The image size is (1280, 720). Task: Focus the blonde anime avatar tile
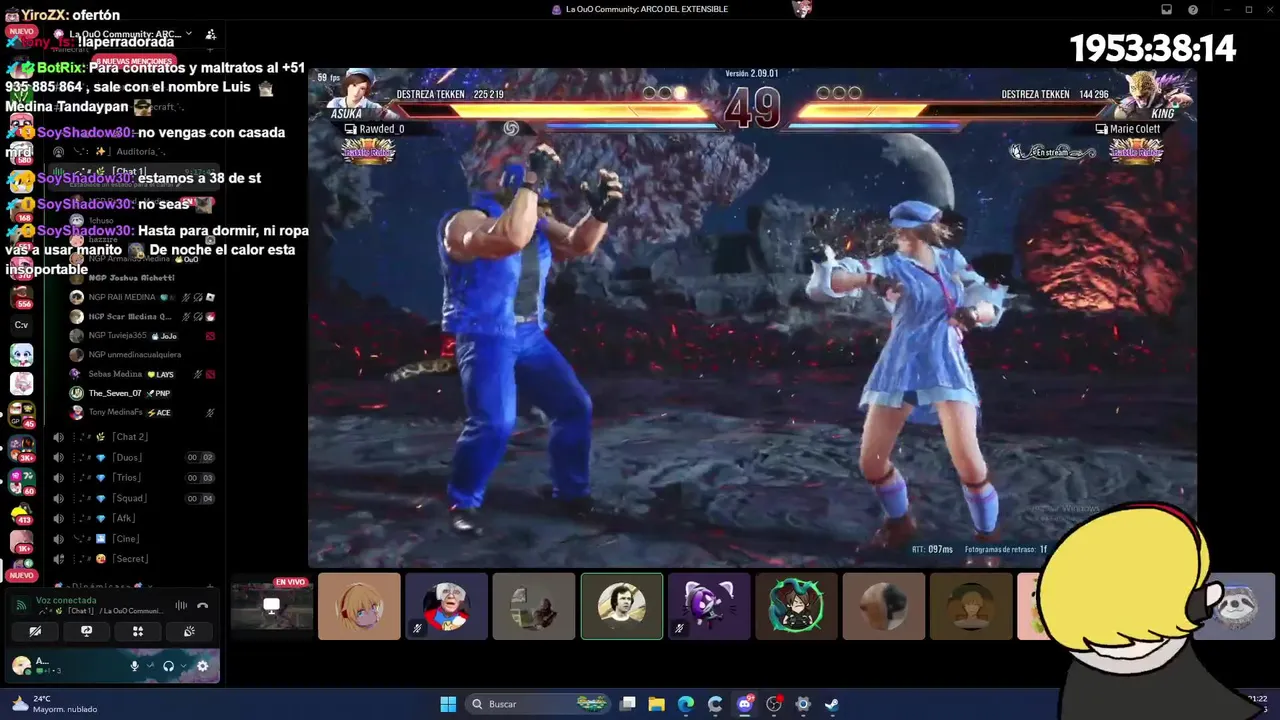[x=359, y=606]
